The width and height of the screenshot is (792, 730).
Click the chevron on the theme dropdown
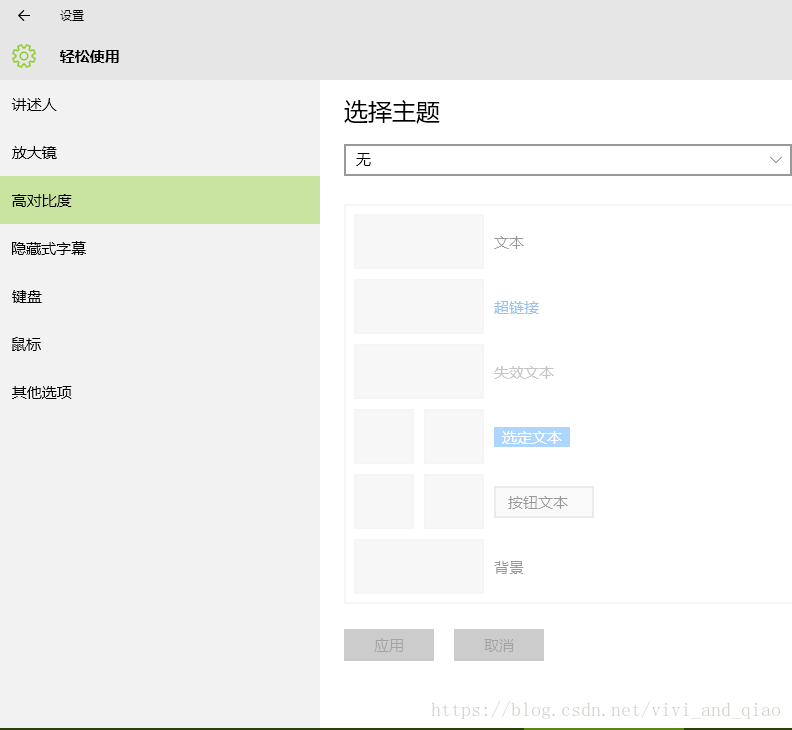775,160
